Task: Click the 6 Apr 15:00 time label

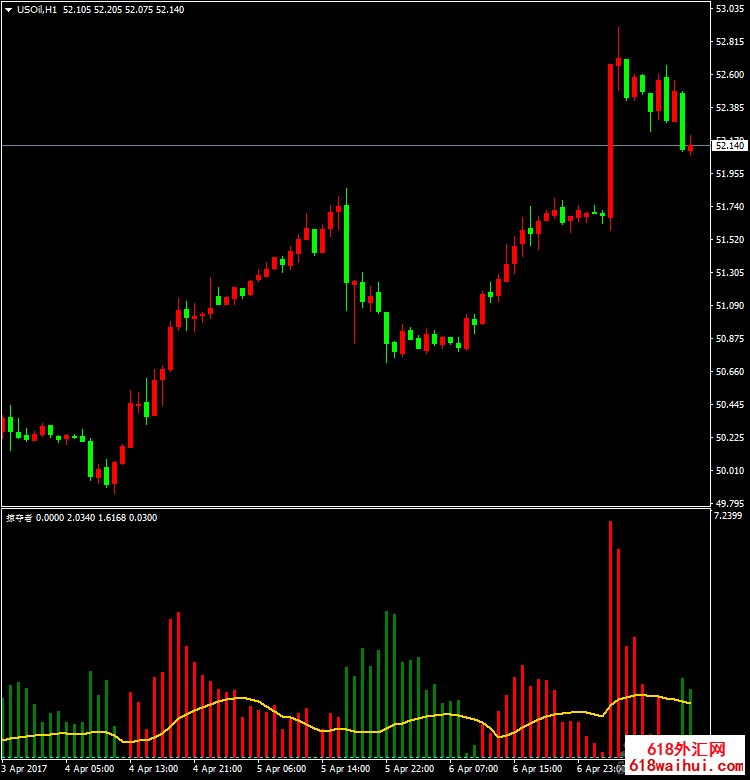Action: click(536, 769)
